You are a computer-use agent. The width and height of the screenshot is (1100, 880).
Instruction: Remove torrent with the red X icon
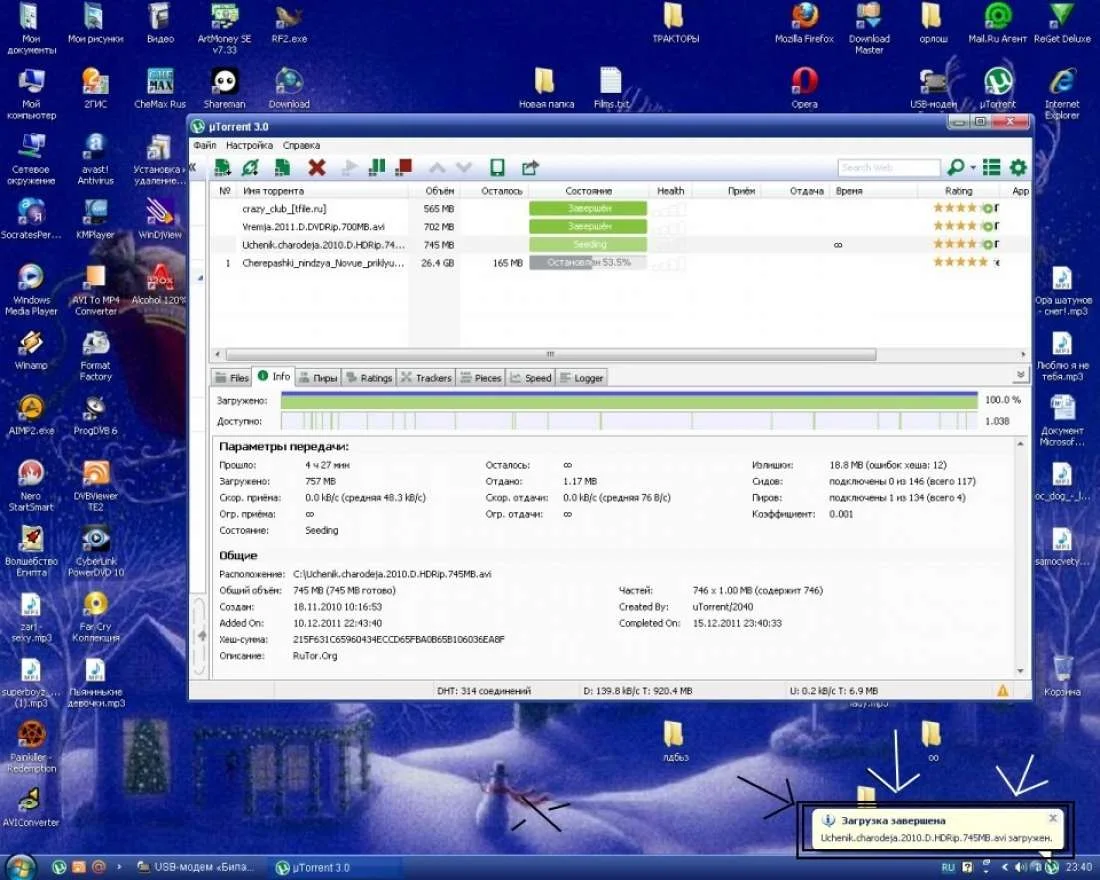coord(317,168)
